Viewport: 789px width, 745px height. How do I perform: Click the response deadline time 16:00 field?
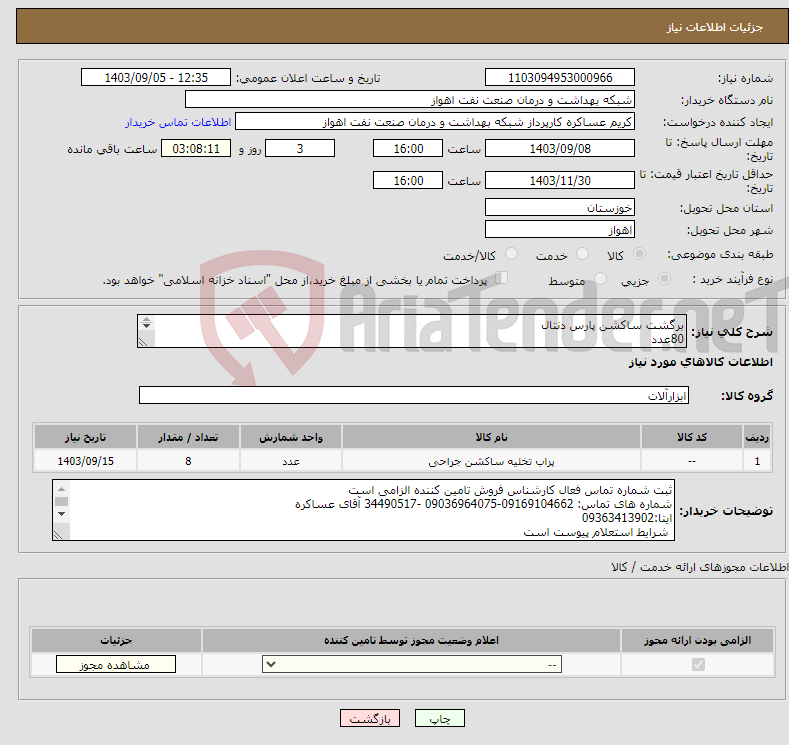(x=408, y=148)
